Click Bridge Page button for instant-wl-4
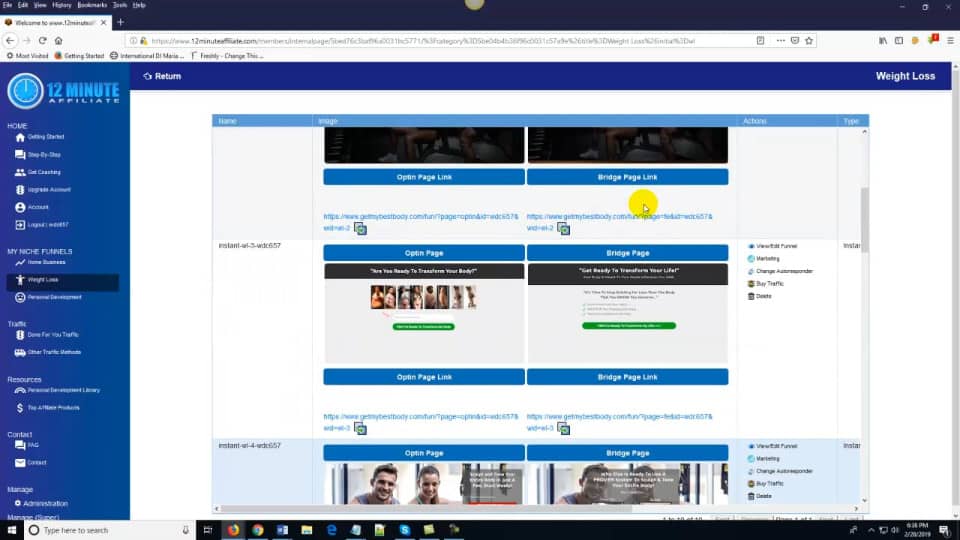 tap(628, 453)
